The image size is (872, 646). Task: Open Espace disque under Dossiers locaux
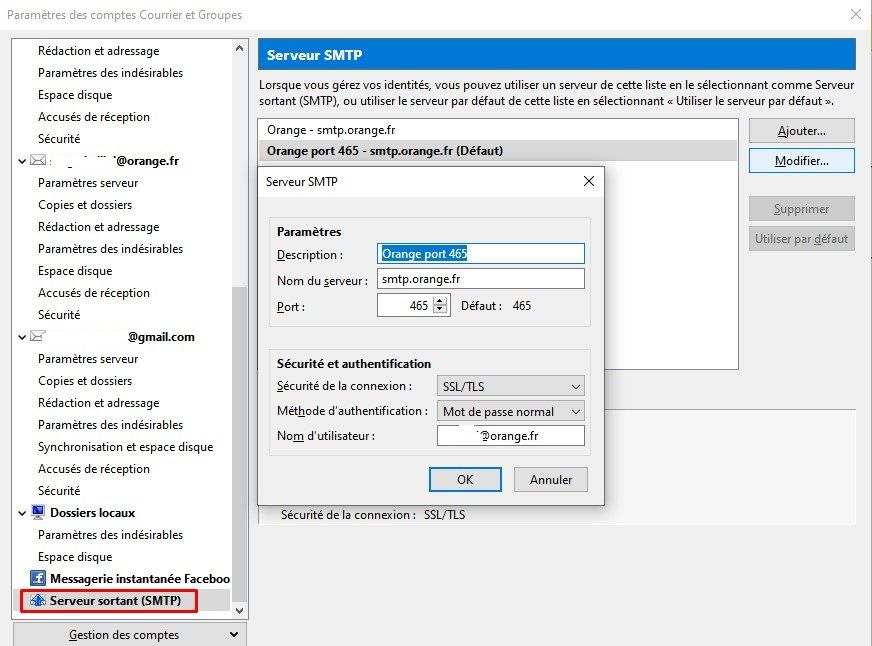[75, 556]
